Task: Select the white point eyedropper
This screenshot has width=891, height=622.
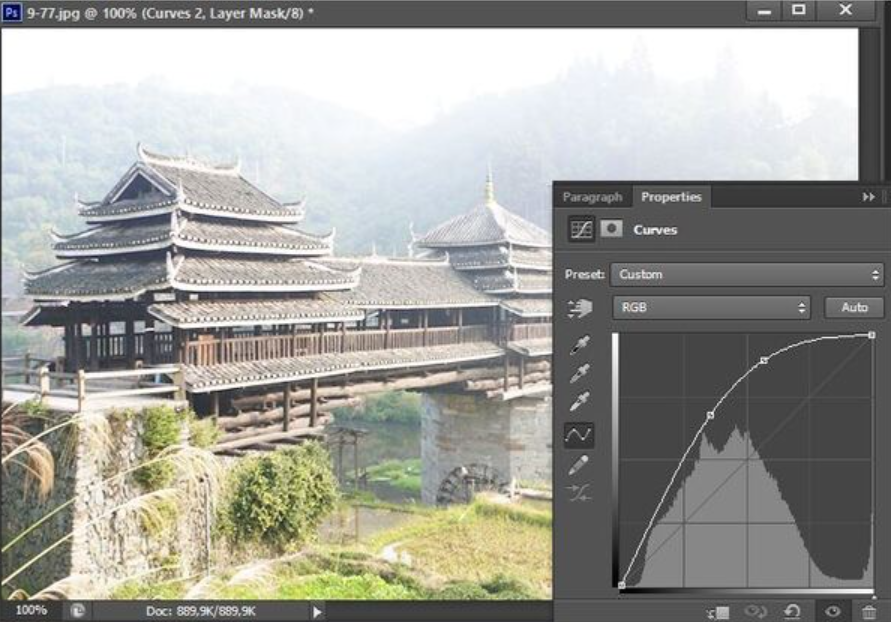Action: tap(579, 402)
